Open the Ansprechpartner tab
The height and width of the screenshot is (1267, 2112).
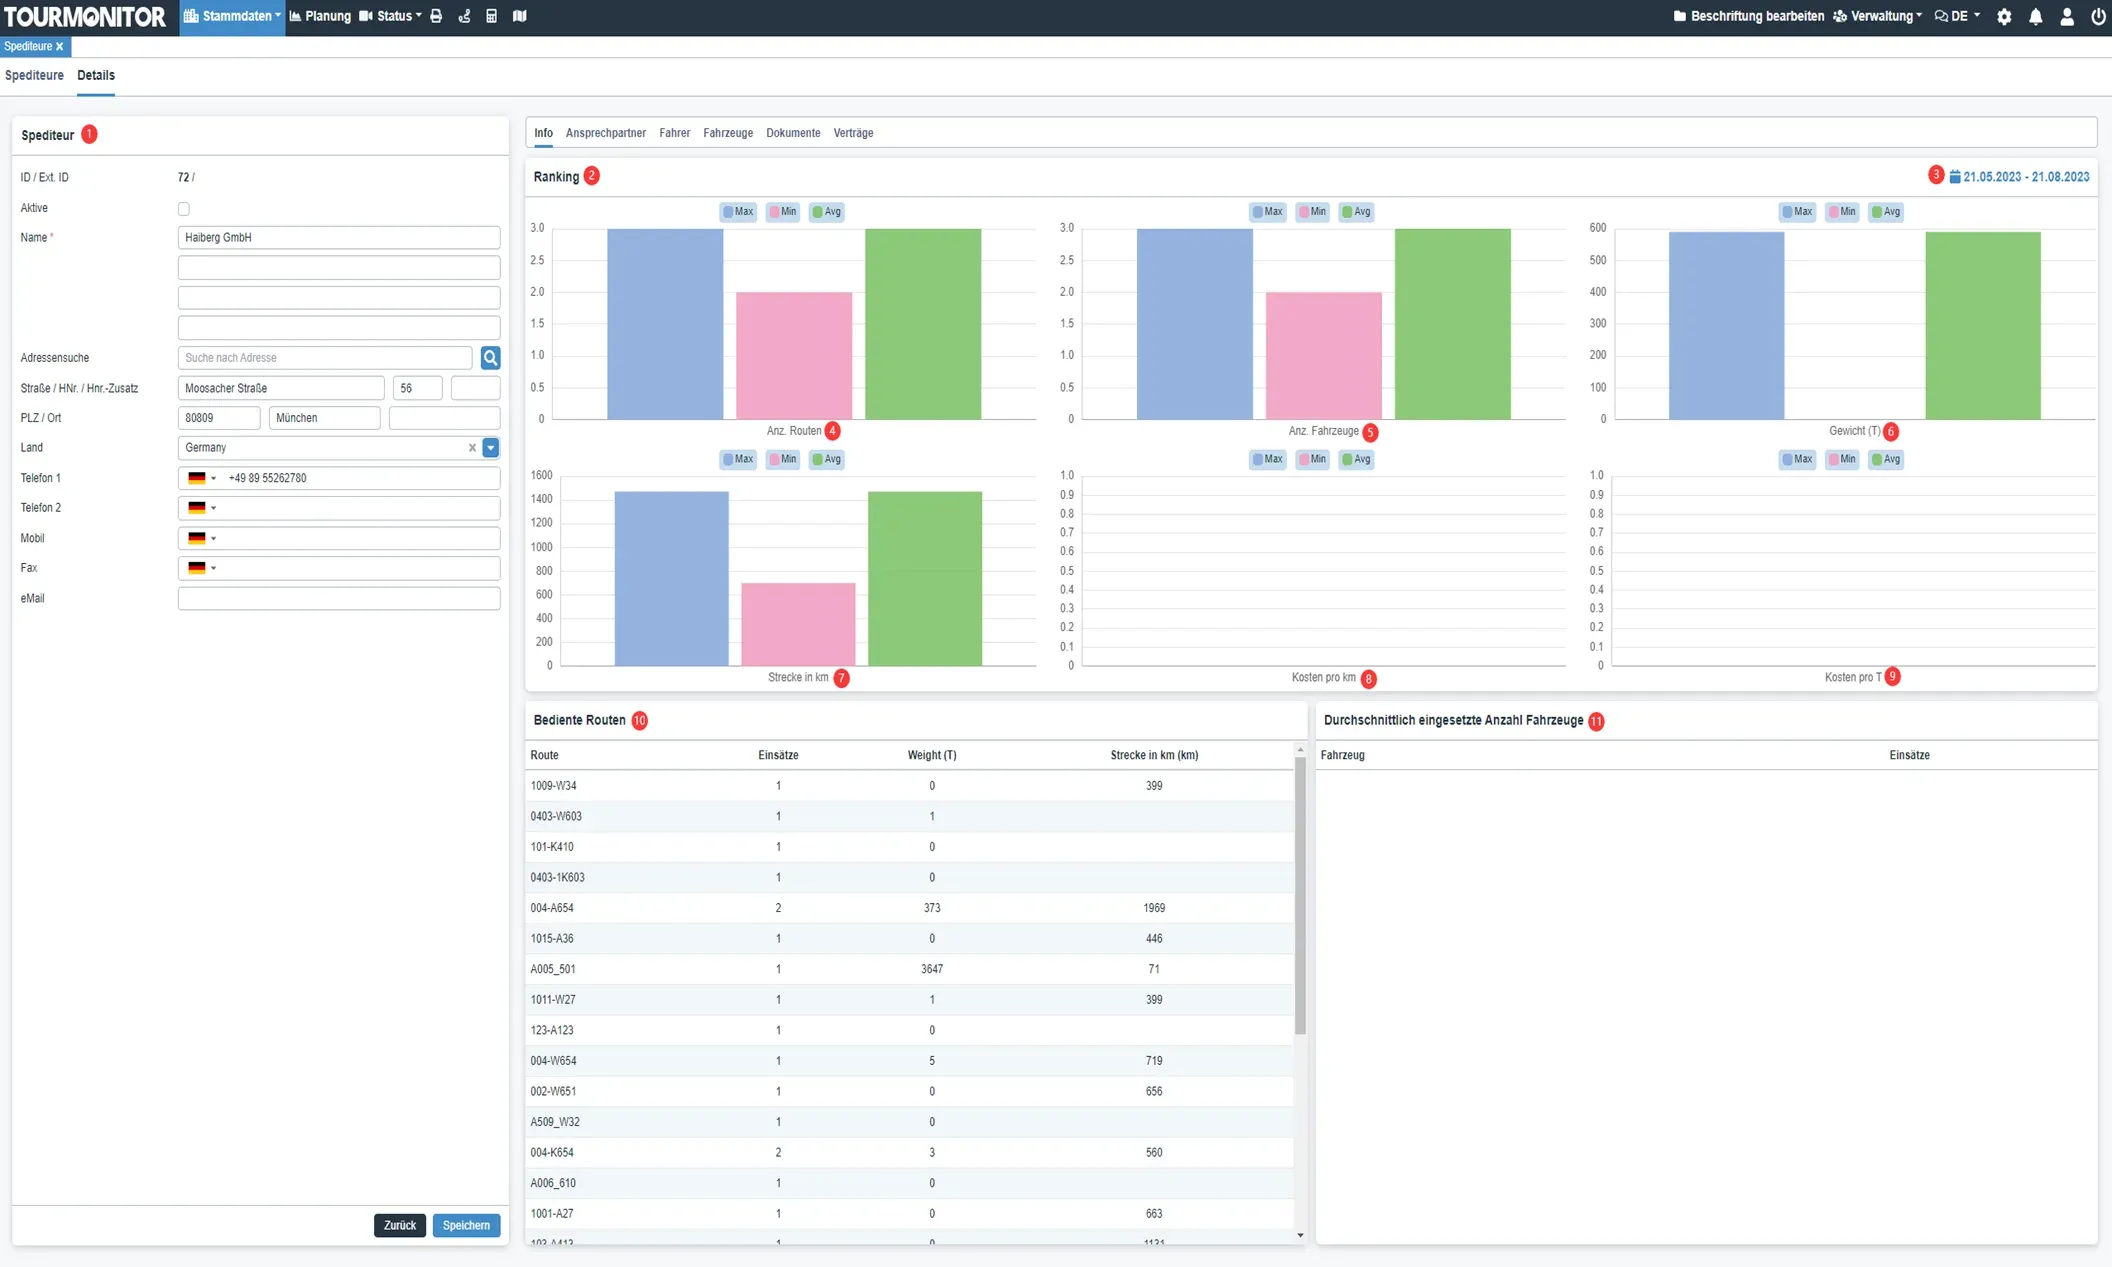coord(605,133)
